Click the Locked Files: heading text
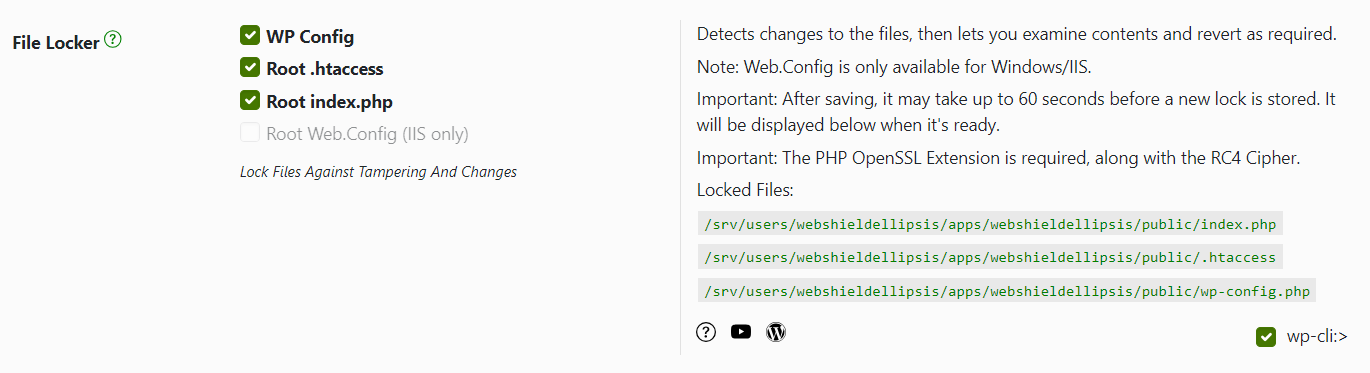Screen dimensions: 1370x373 pyautogui.click(x=745, y=190)
